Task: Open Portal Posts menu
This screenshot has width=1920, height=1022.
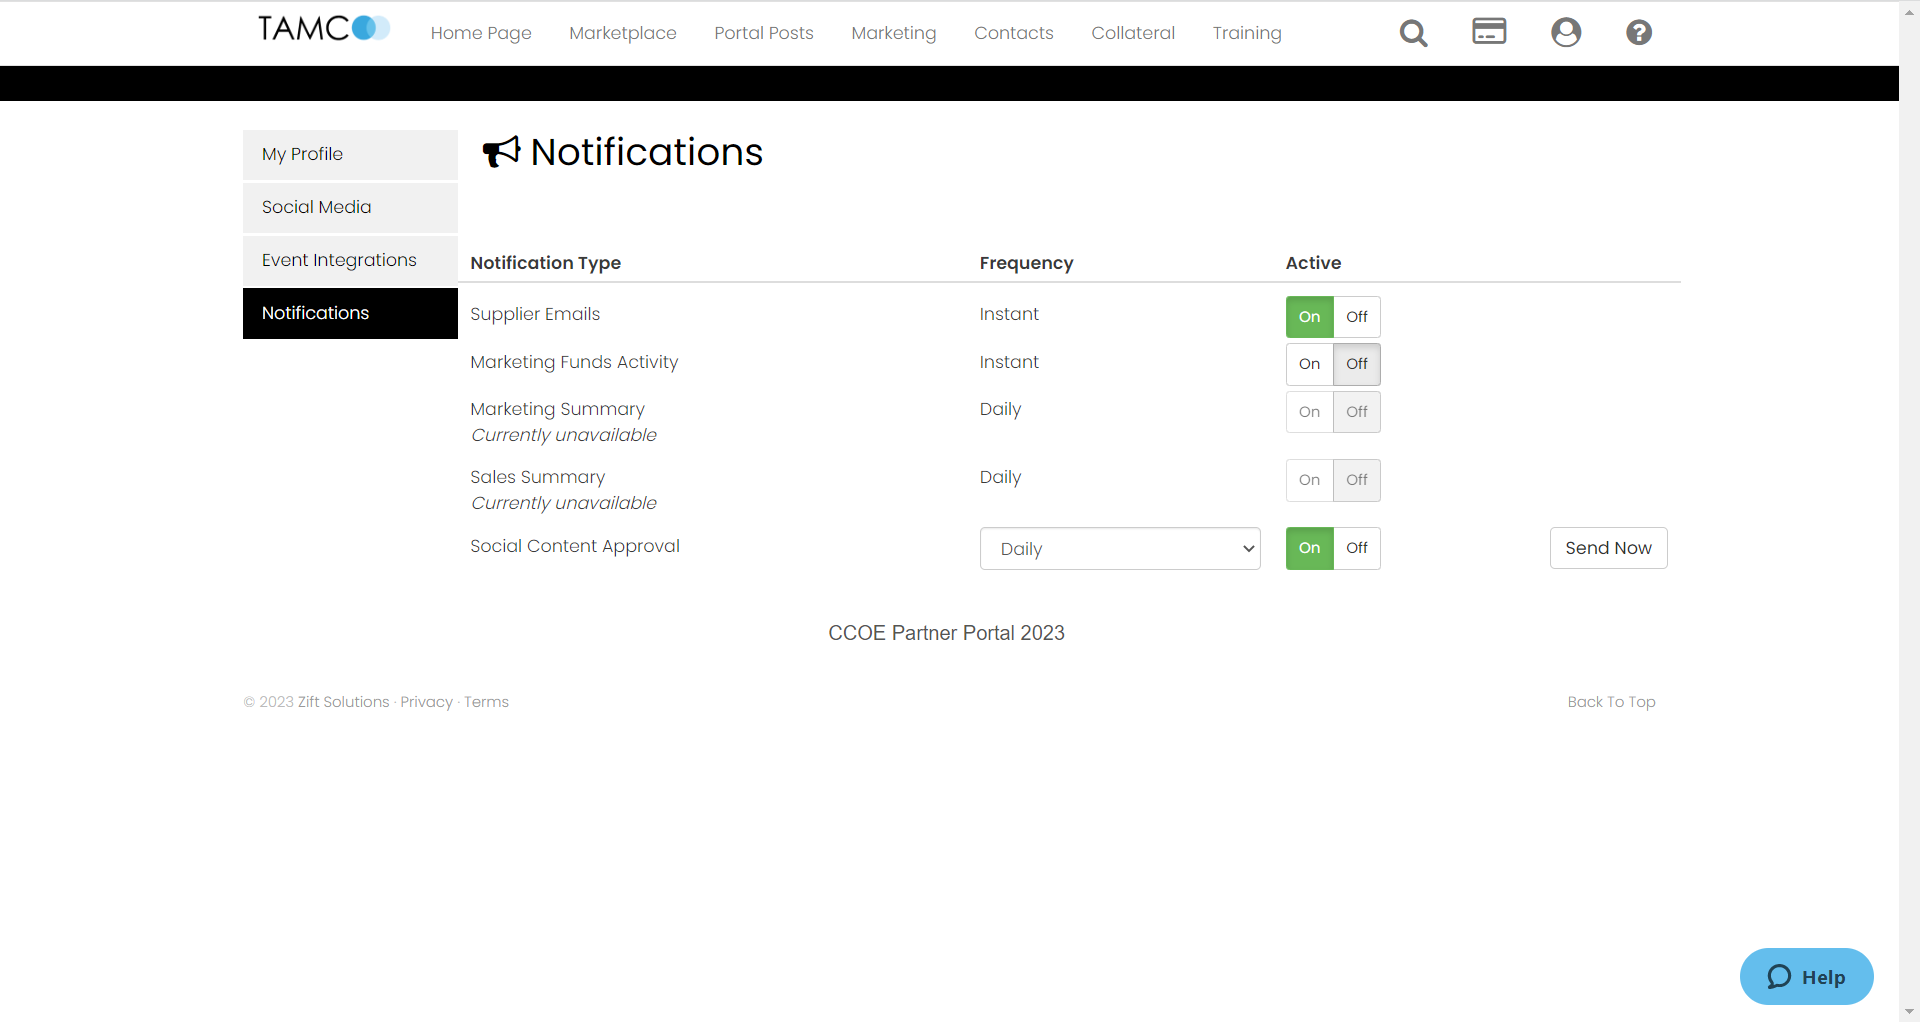Action: pos(764,33)
